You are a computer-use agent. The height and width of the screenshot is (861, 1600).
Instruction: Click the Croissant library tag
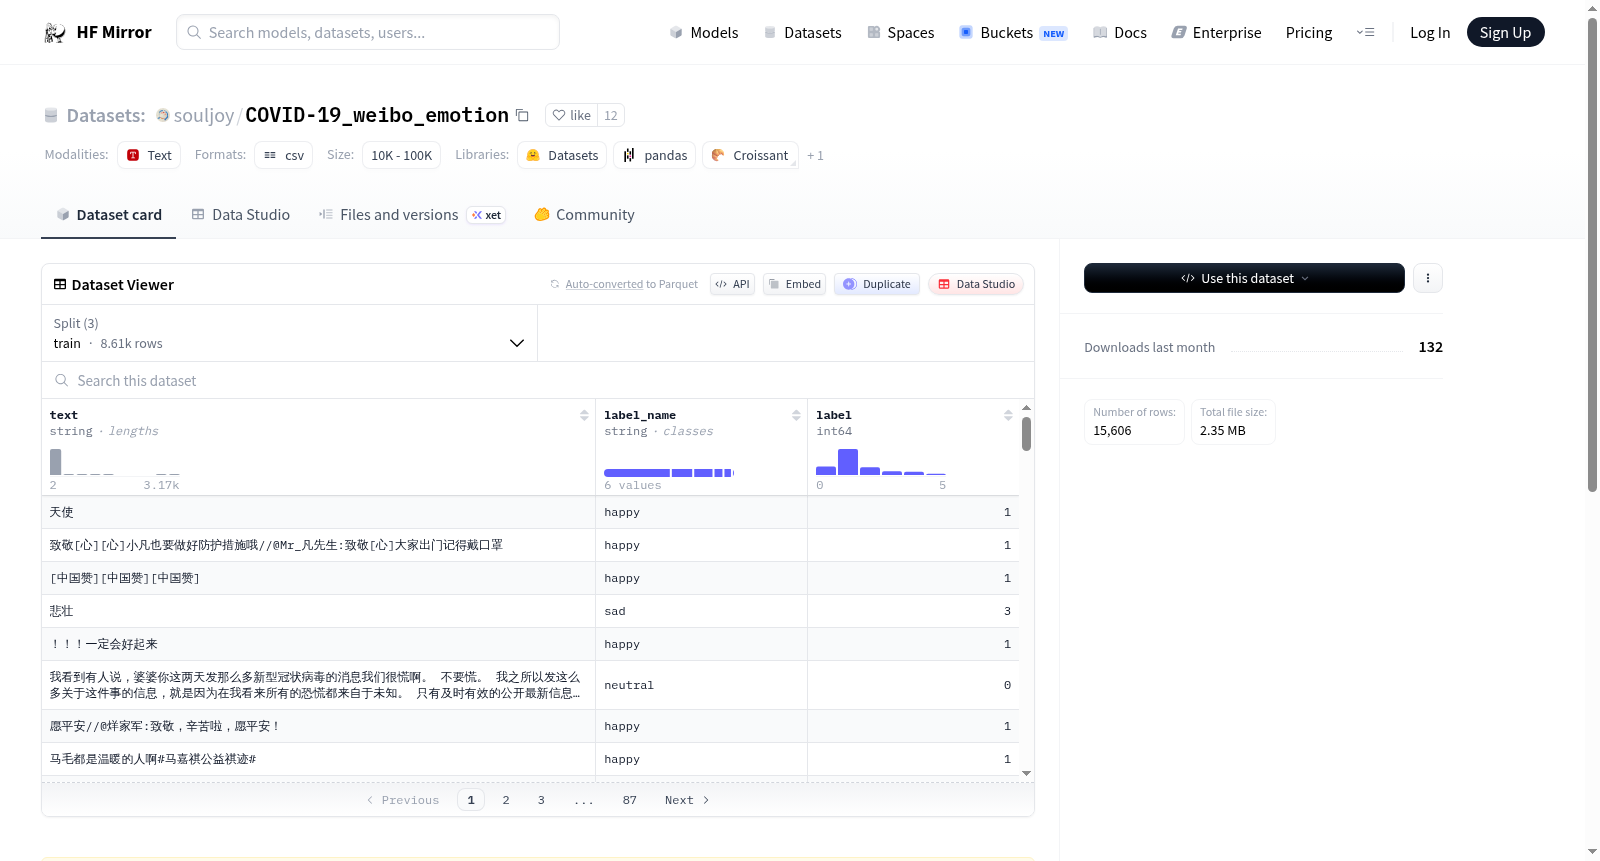click(750, 155)
